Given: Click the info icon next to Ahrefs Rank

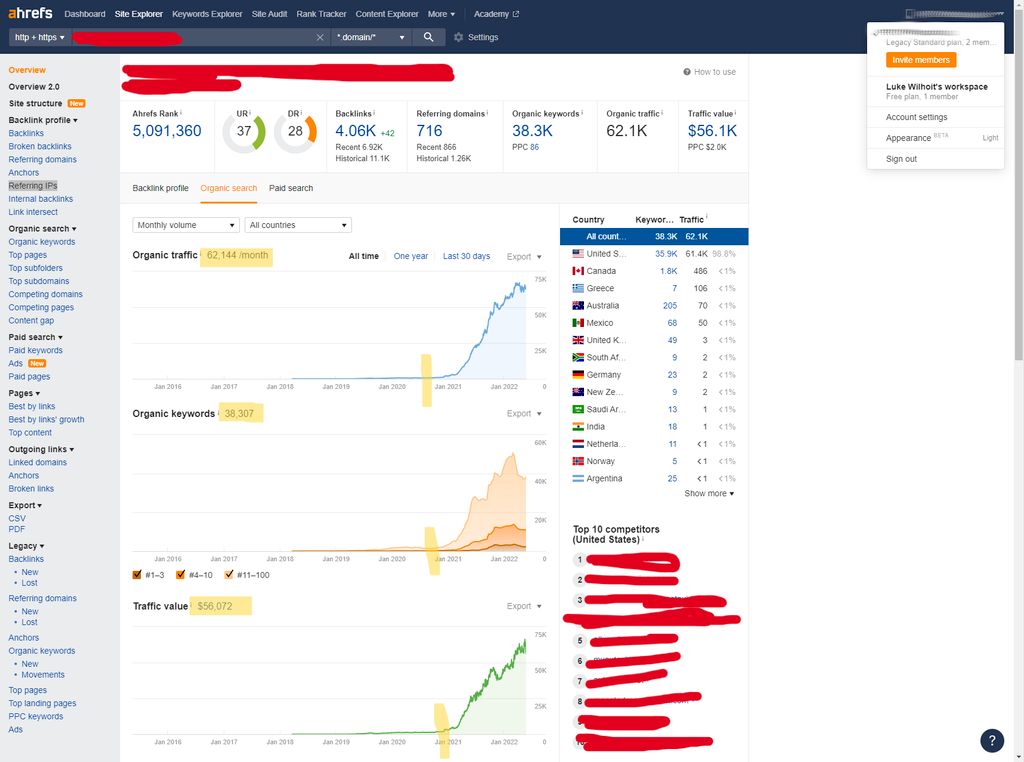Looking at the screenshot, I should point(181,113).
